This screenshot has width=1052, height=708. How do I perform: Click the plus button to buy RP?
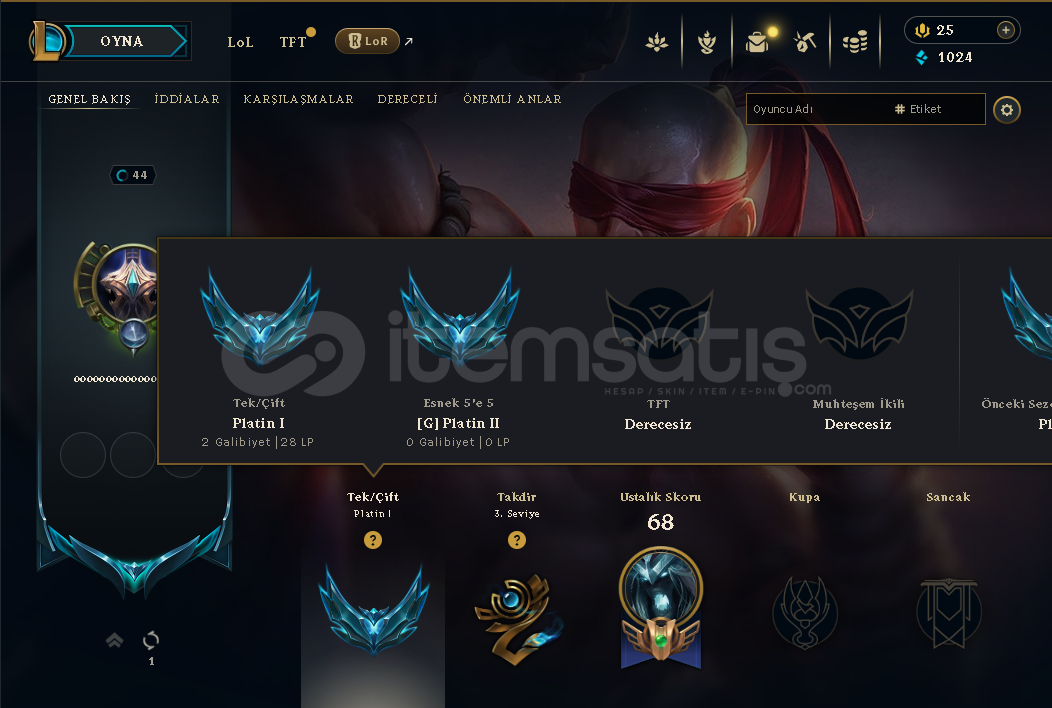(x=1005, y=30)
